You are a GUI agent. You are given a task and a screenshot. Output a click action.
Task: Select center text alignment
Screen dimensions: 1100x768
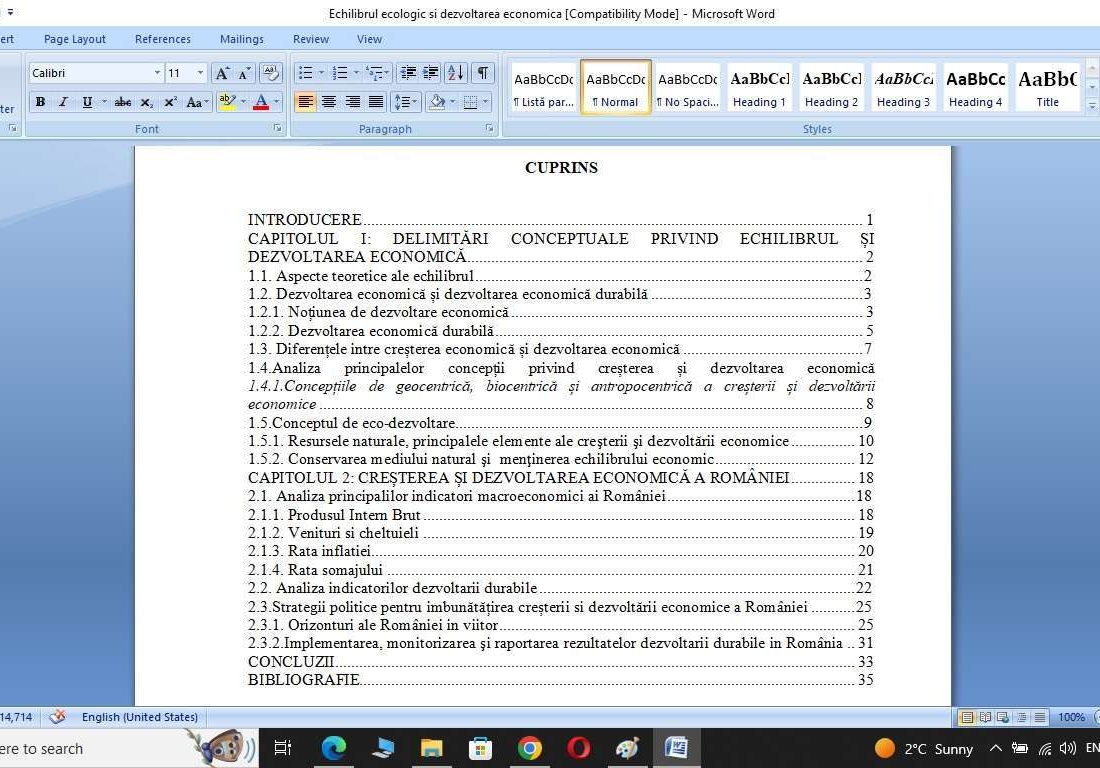pyautogui.click(x=329, y=101)
